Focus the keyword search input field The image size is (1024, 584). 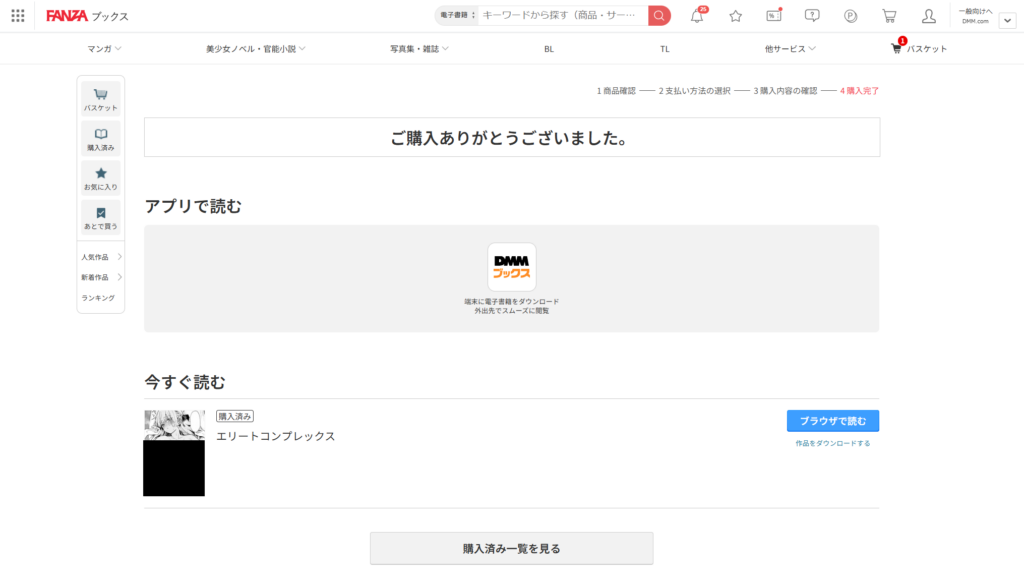tap(562, 16)
